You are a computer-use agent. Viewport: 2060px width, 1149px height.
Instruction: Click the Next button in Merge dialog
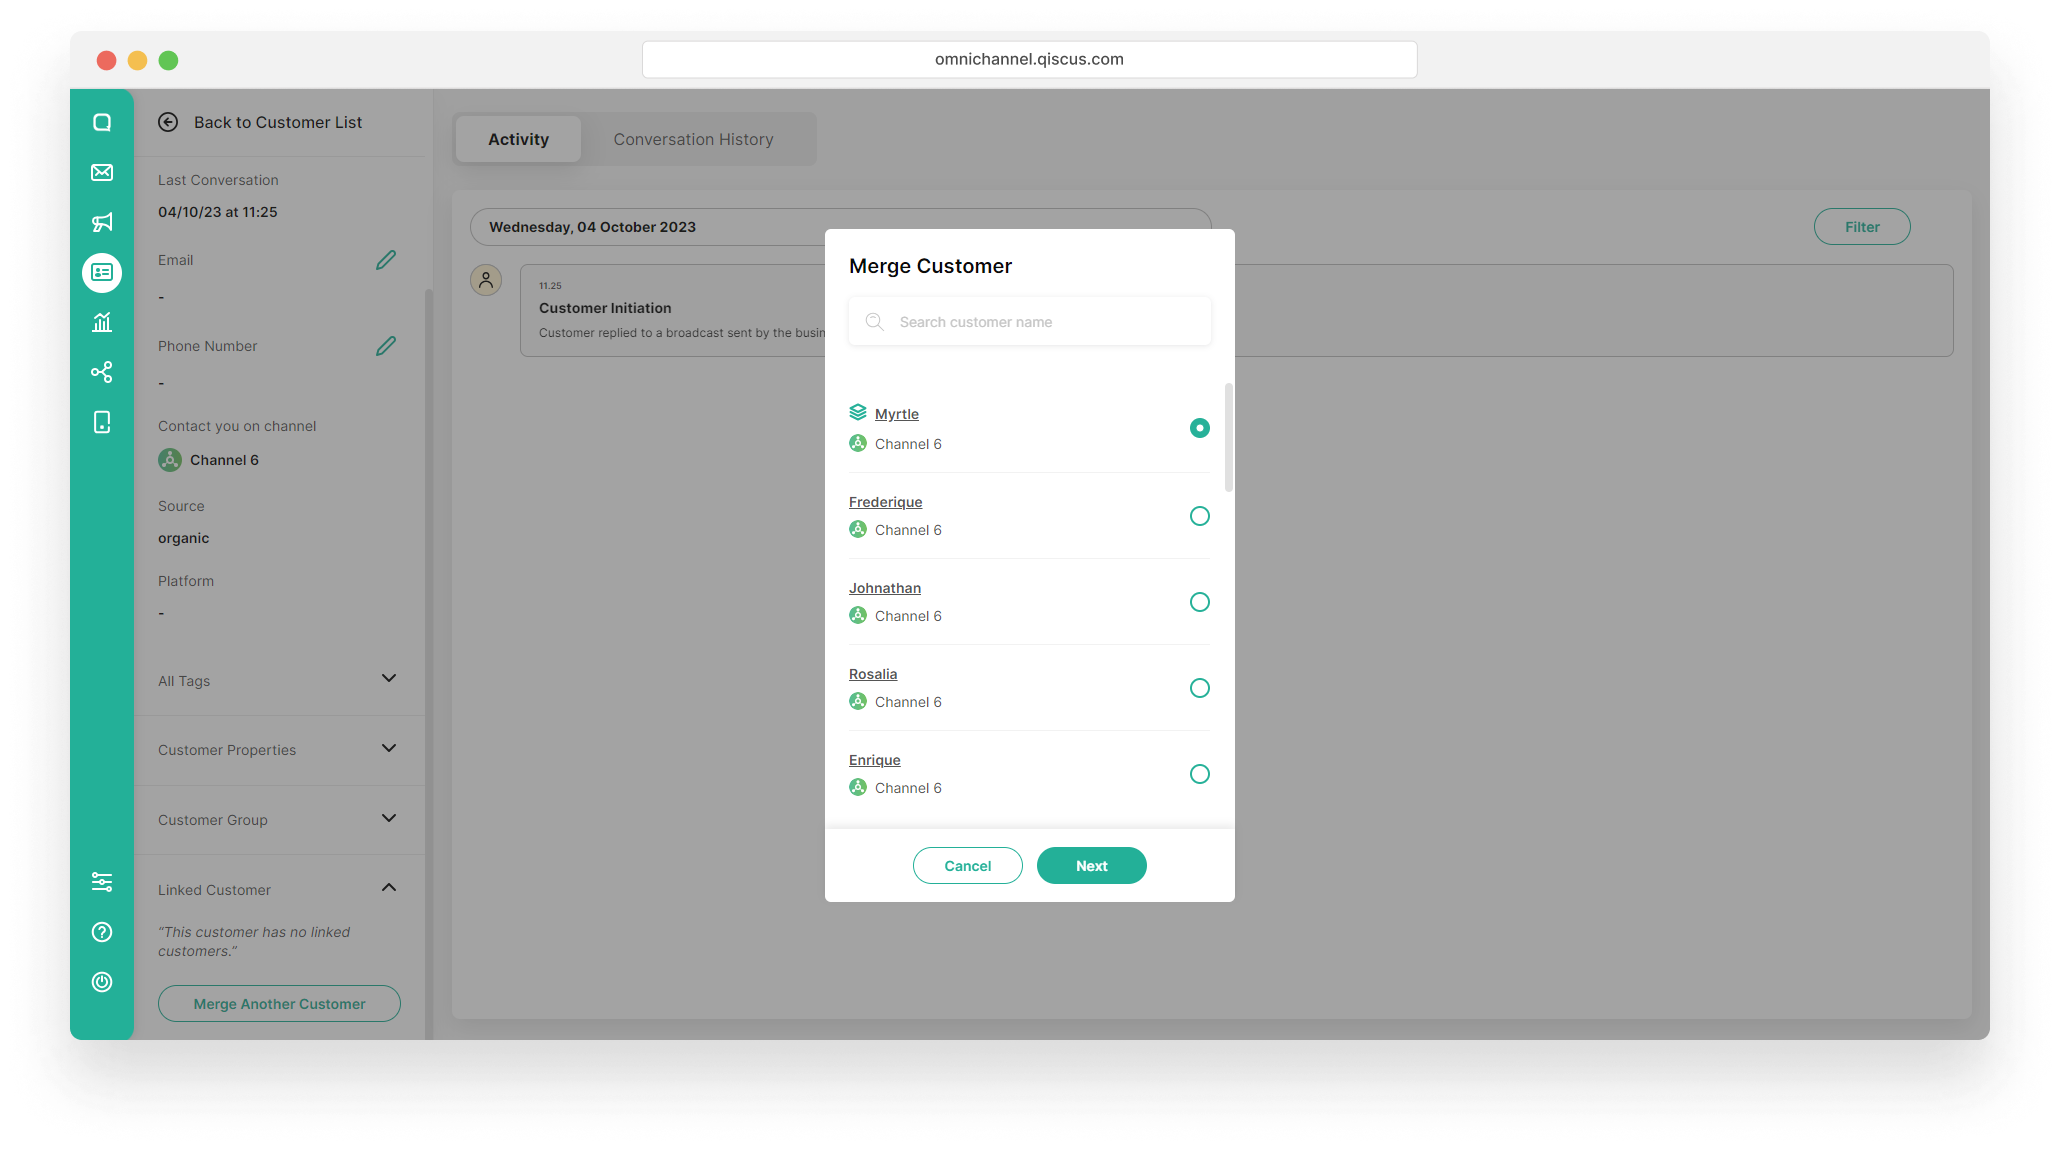1091,866
